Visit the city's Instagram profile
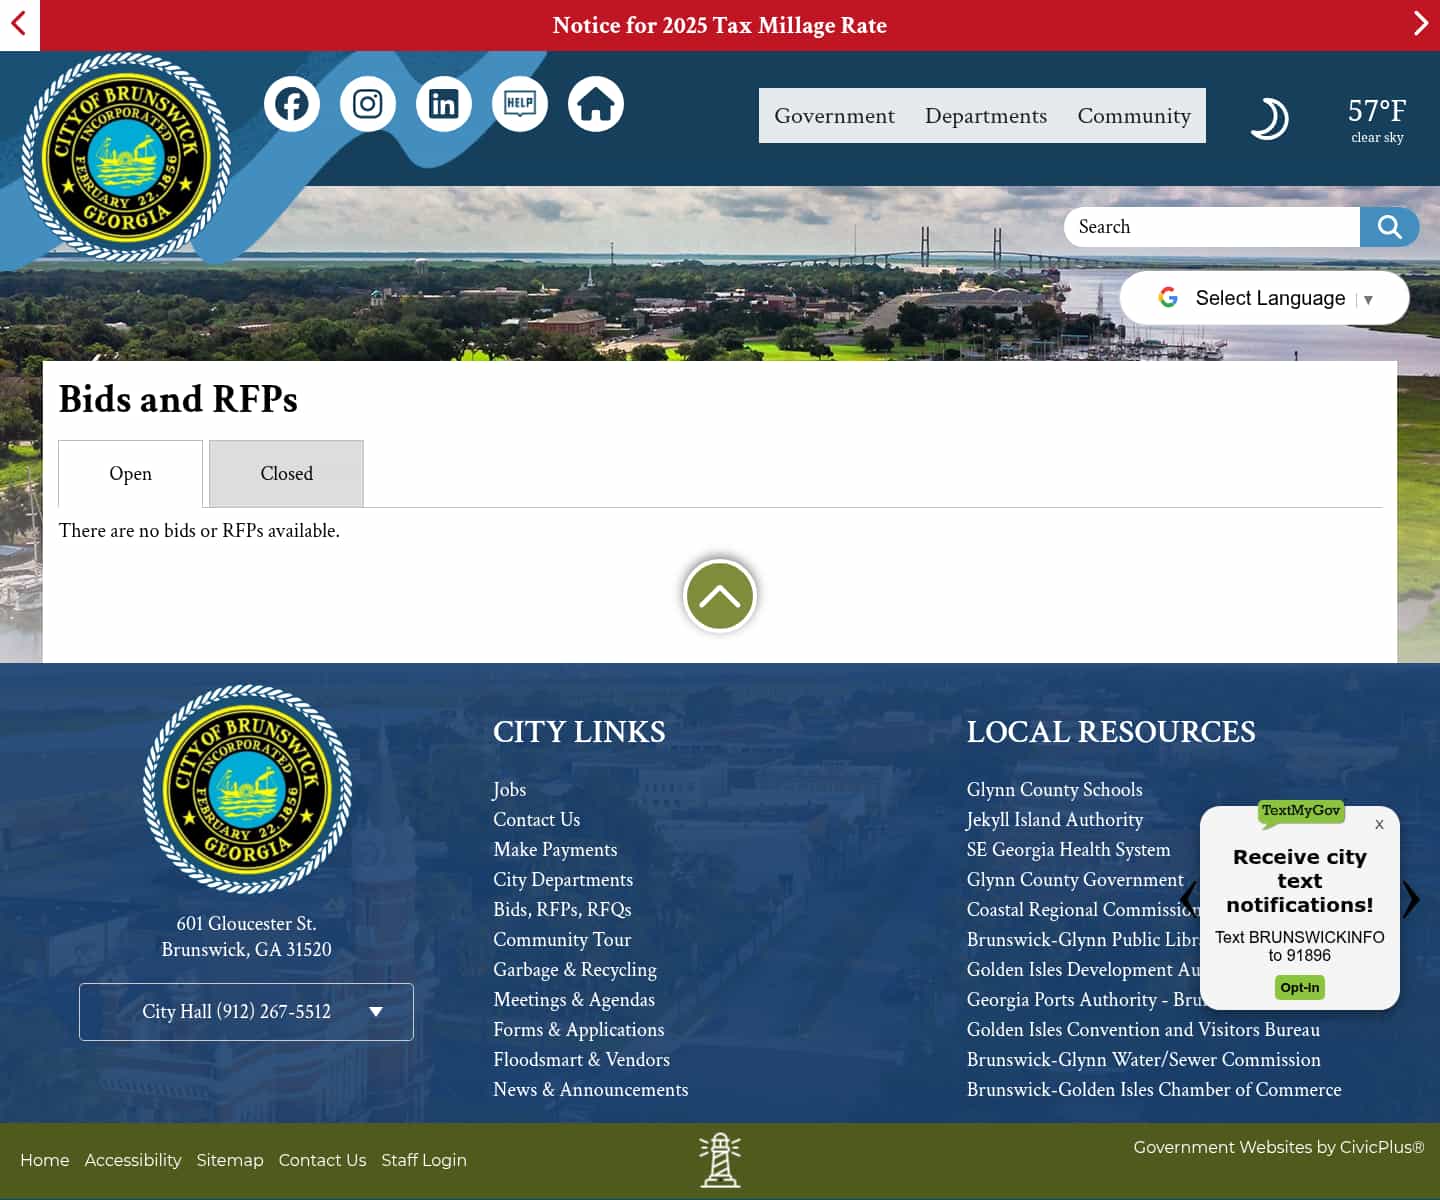The image size is (1440, 1200). point(367,103)
